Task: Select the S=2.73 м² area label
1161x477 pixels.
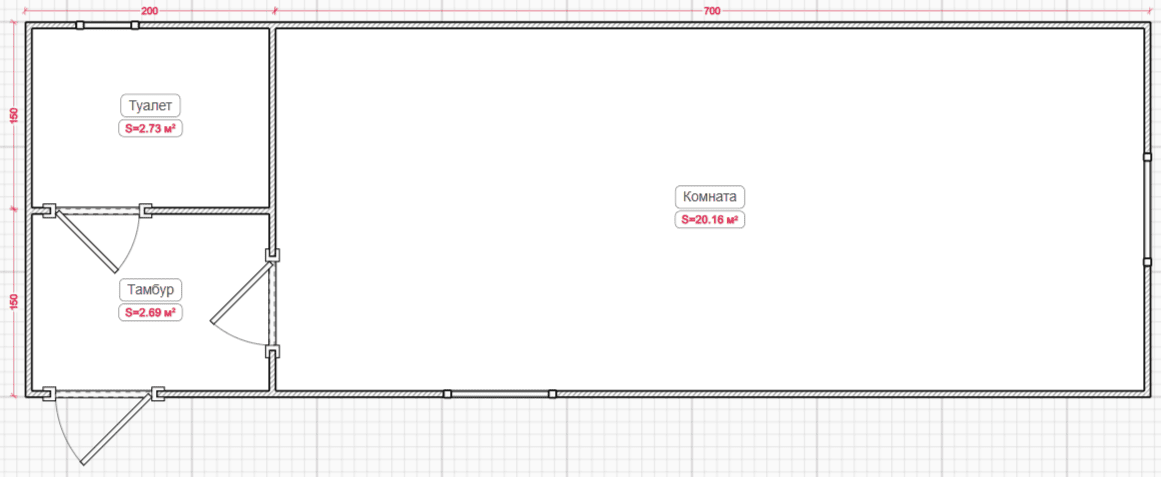Action: pyautogui.click(x=150, y=128)
